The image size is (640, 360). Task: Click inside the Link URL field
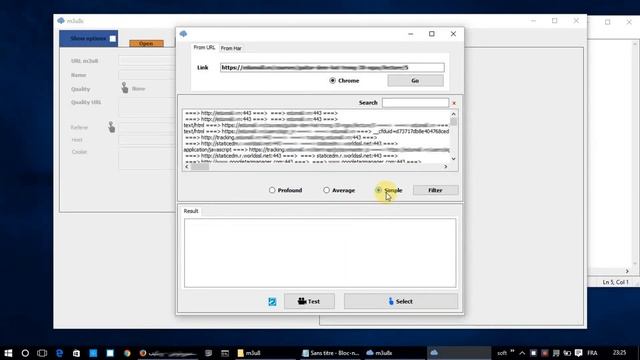click(x=332, y=67)
